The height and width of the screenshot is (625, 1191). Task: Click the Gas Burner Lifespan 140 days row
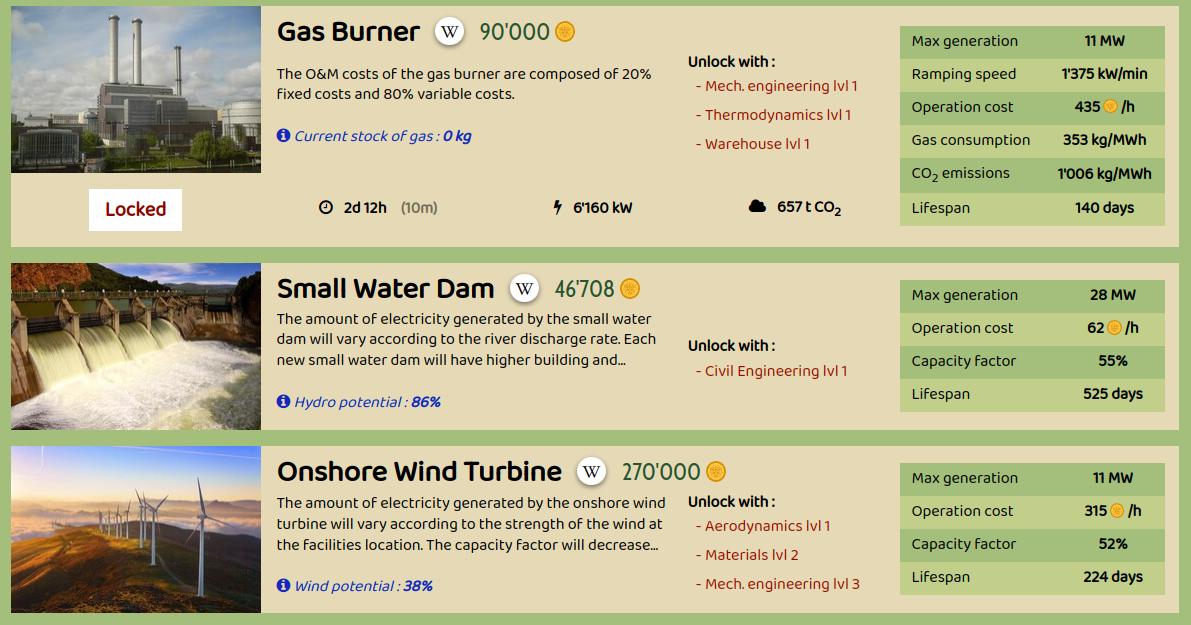click(1032, 208)
